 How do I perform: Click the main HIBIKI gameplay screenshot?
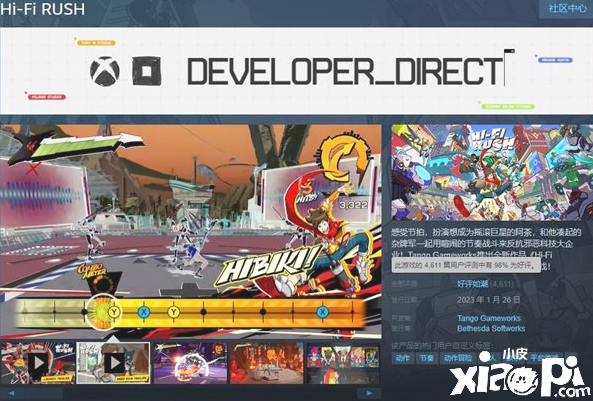coord(191,232)
